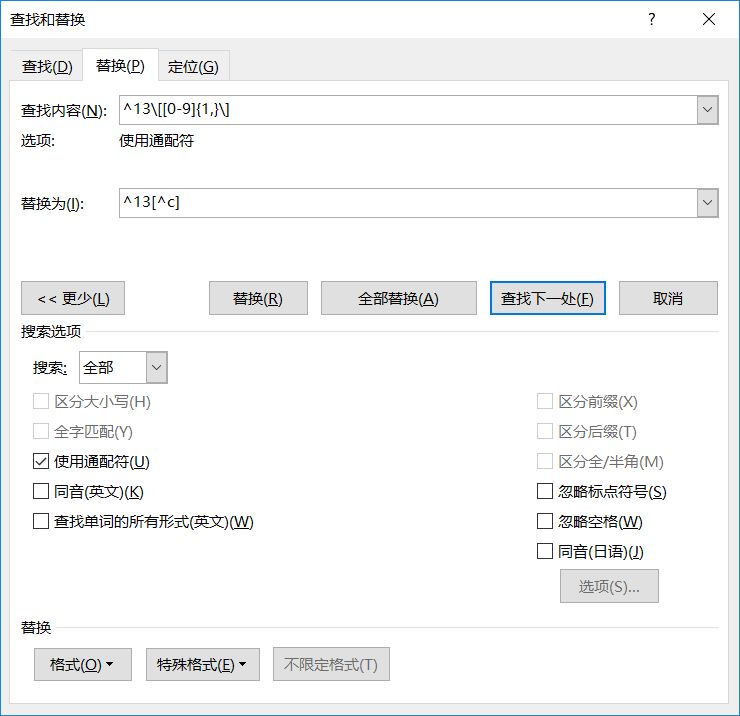Click in the 查找内容 input field

(408, 110)
